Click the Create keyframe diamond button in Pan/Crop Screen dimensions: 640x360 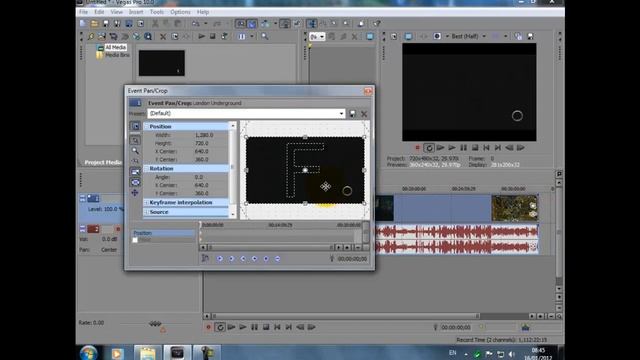tap(266, 259)
